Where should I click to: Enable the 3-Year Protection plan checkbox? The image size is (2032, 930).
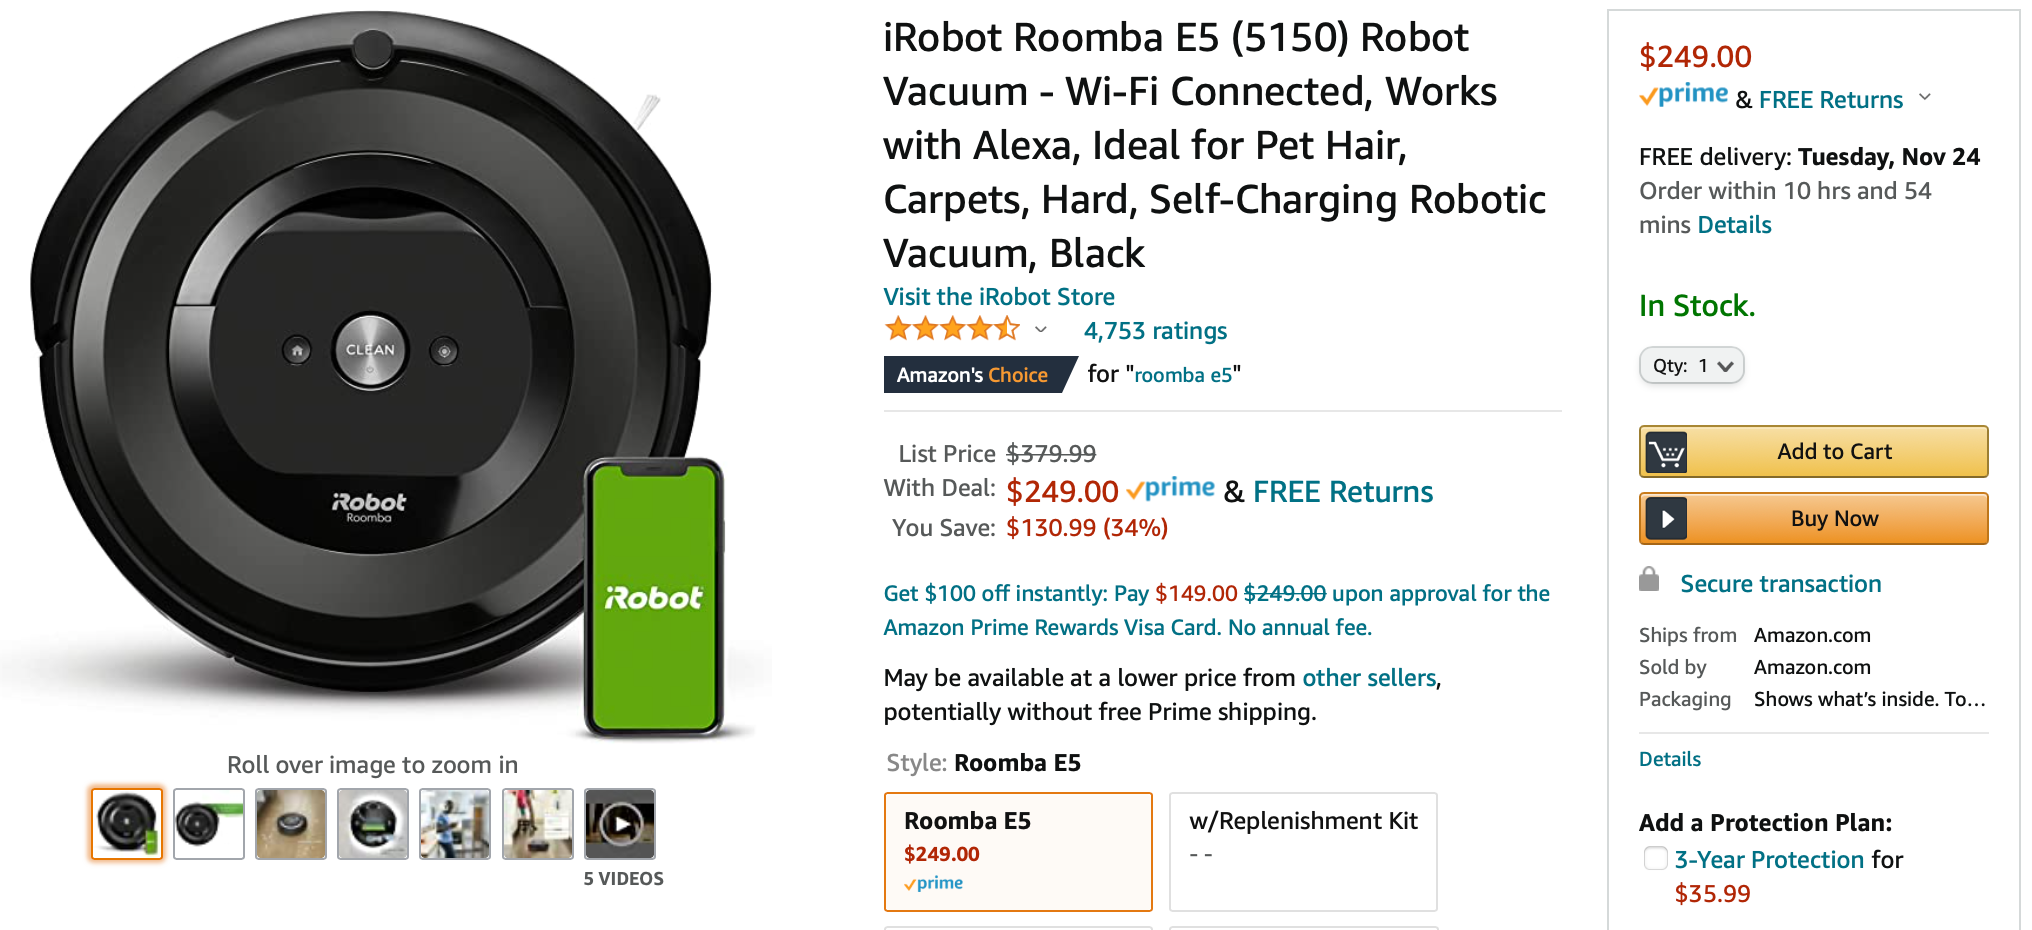(x=1656, y=858)
